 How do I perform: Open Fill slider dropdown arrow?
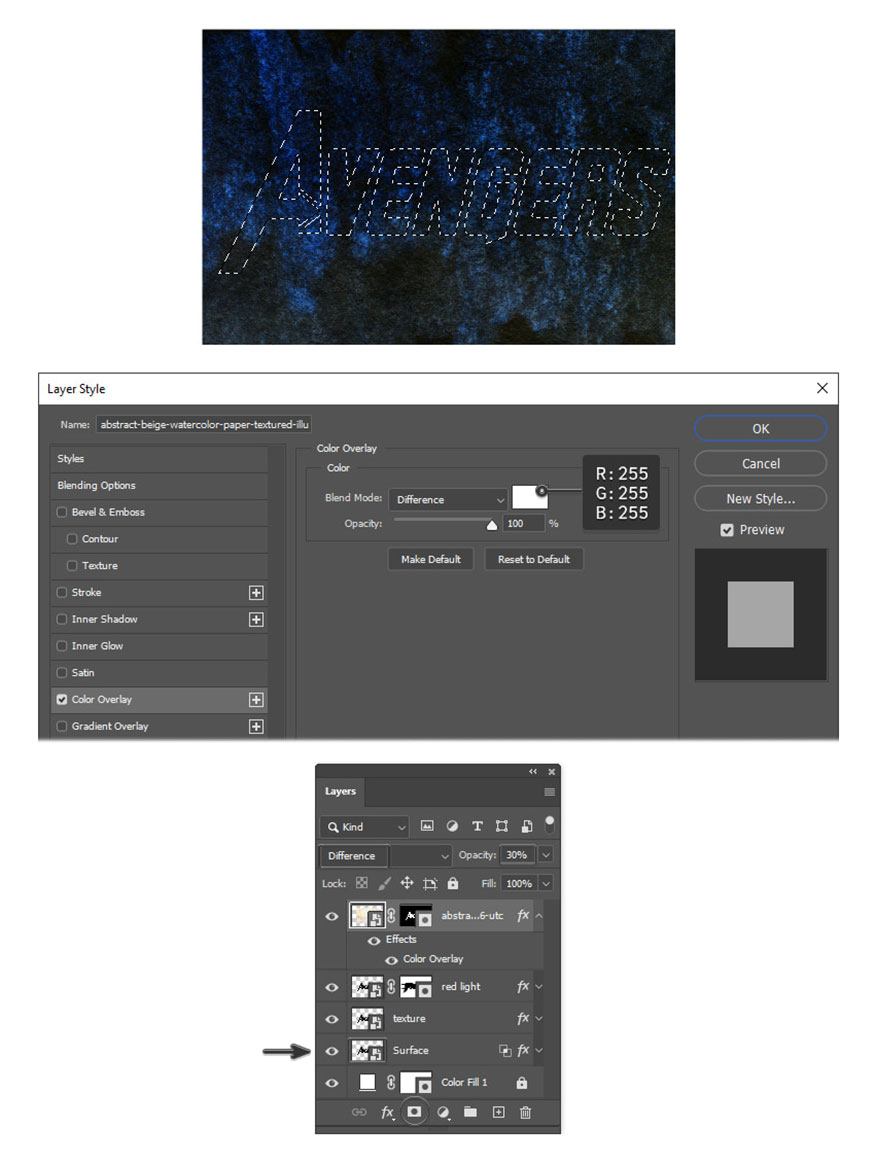546,883
